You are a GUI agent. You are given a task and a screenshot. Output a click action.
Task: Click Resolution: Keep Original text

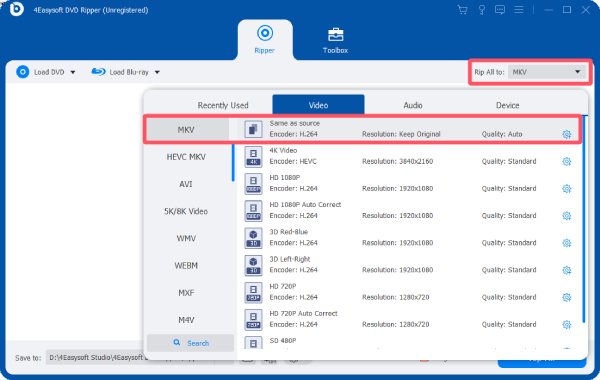[x=401, y=134]
